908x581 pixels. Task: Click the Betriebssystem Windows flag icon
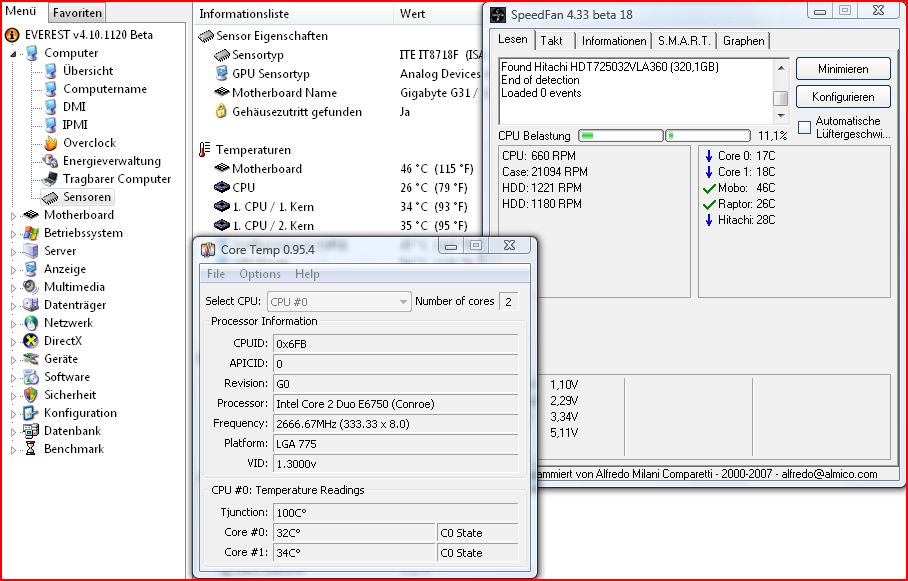[31, 233]
